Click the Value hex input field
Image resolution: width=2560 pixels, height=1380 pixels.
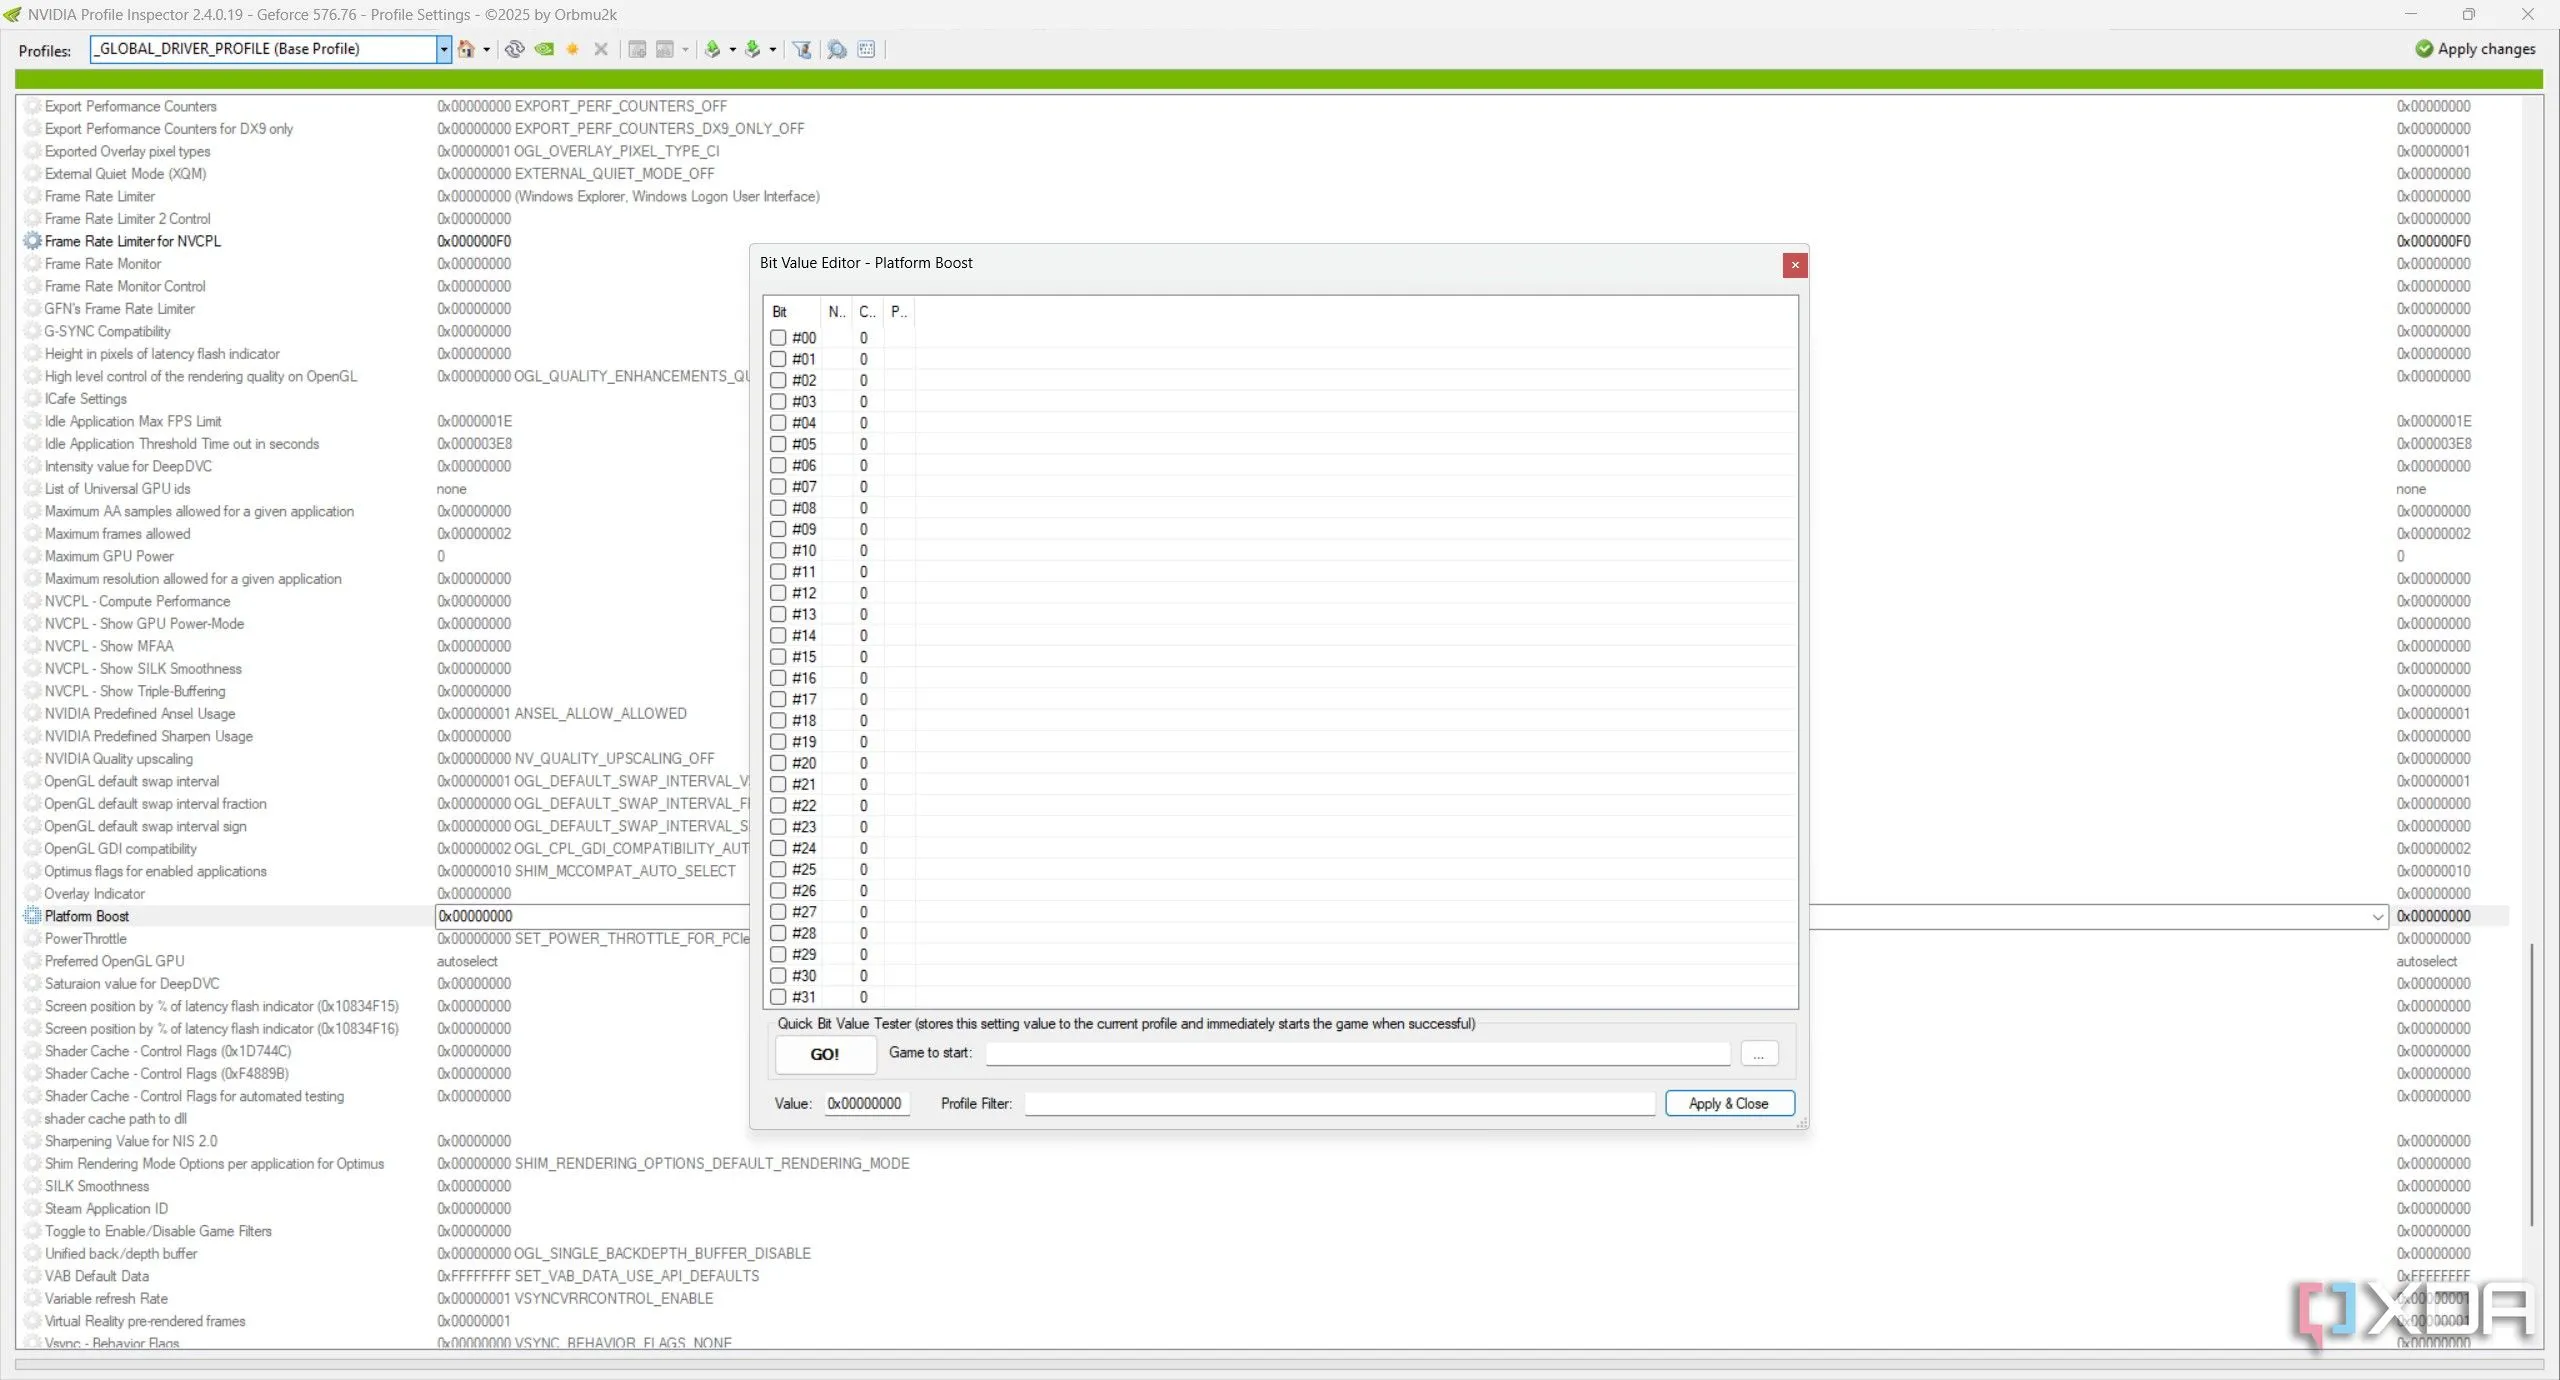tap(866, 1104)
